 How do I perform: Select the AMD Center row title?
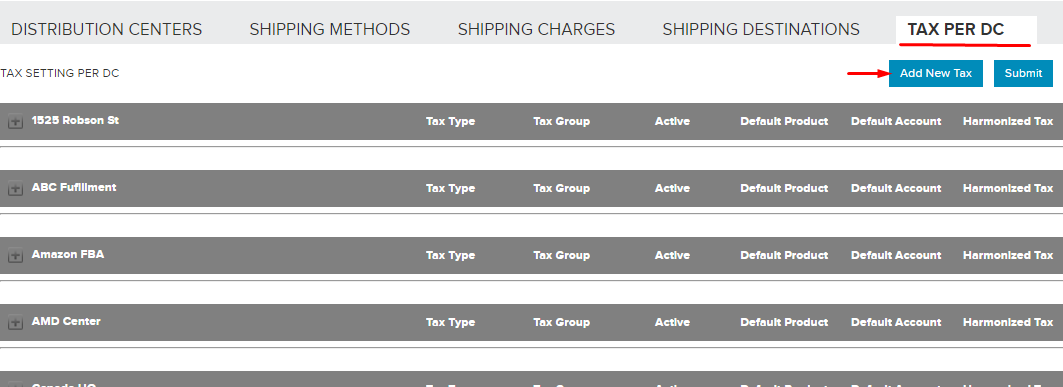tap(66, 321)
